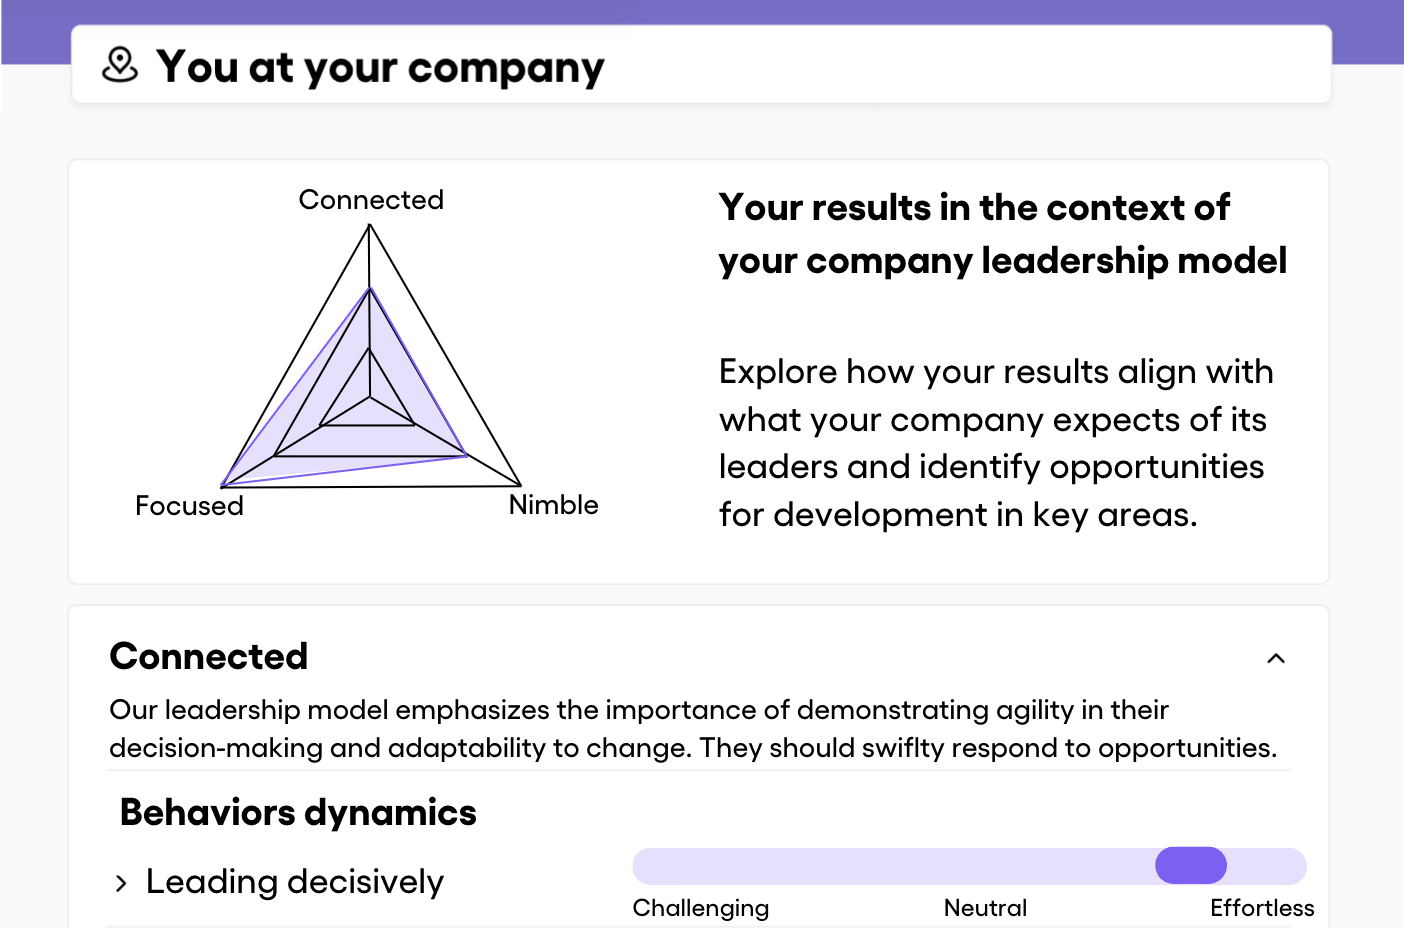This screenshot has height=928, width=1404.
Task: Click the You at your company title
Action: pyautogui.click(x=381, y=67)
